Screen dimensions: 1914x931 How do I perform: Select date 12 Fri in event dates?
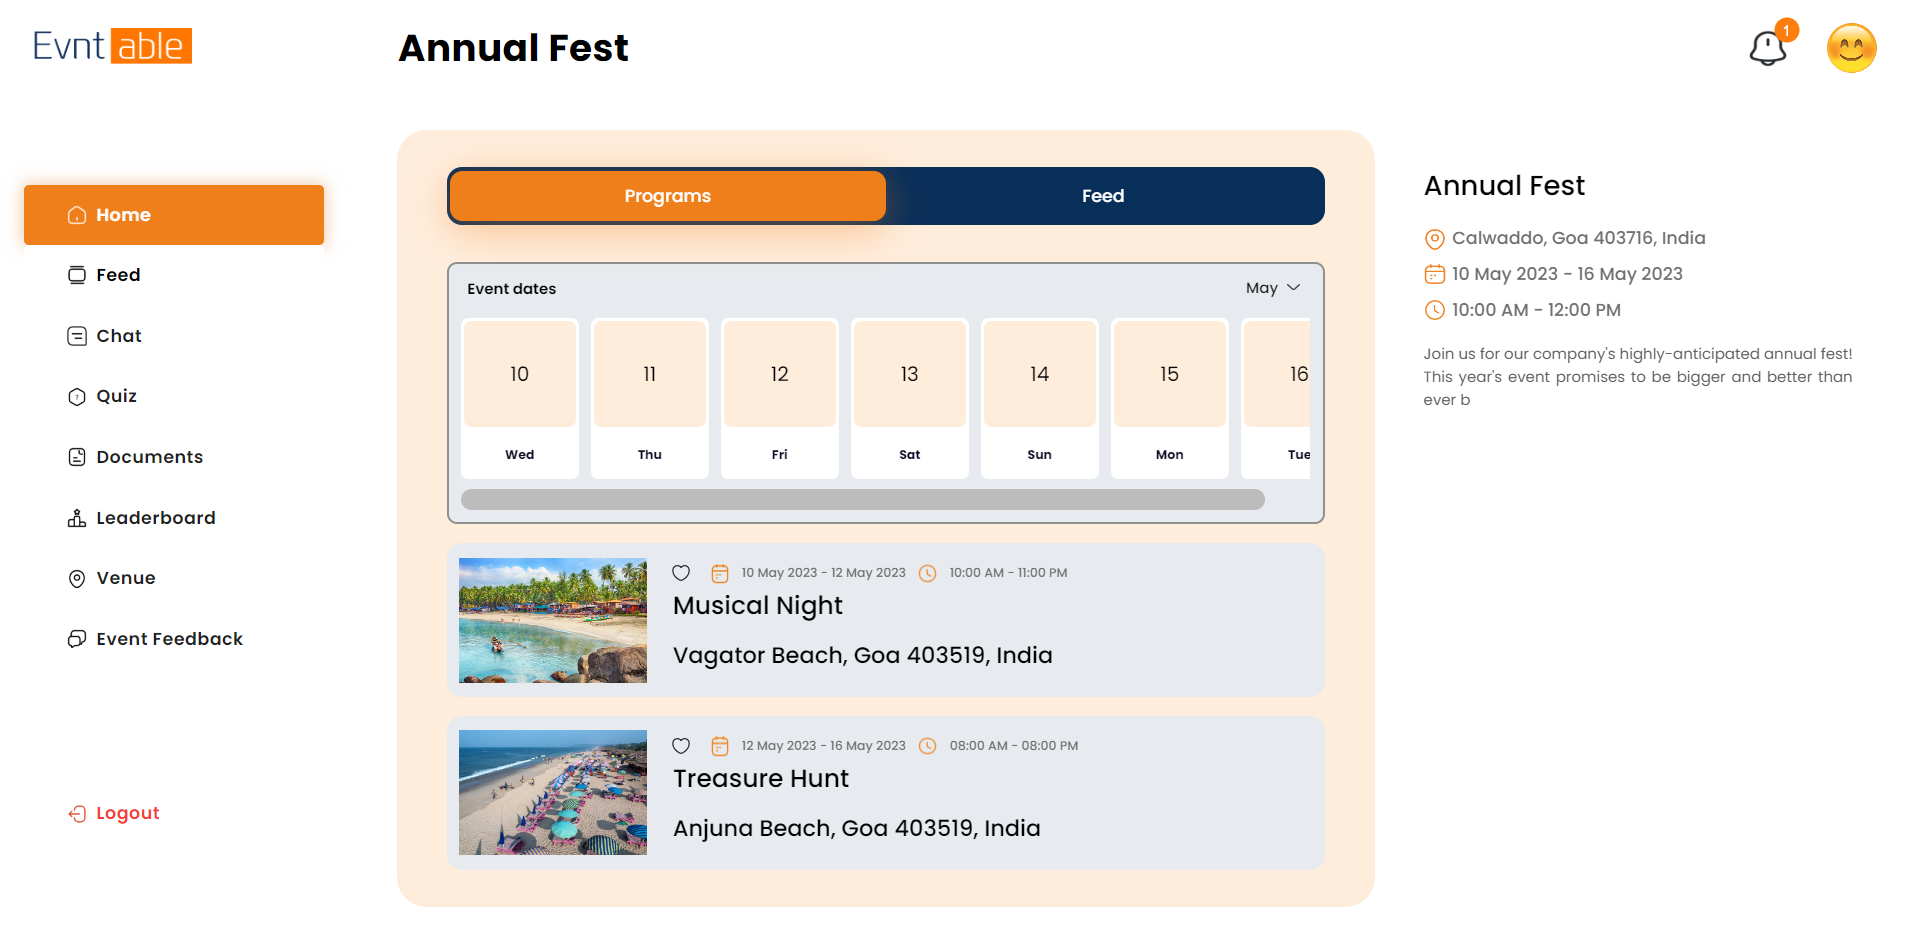click(779, 398)
